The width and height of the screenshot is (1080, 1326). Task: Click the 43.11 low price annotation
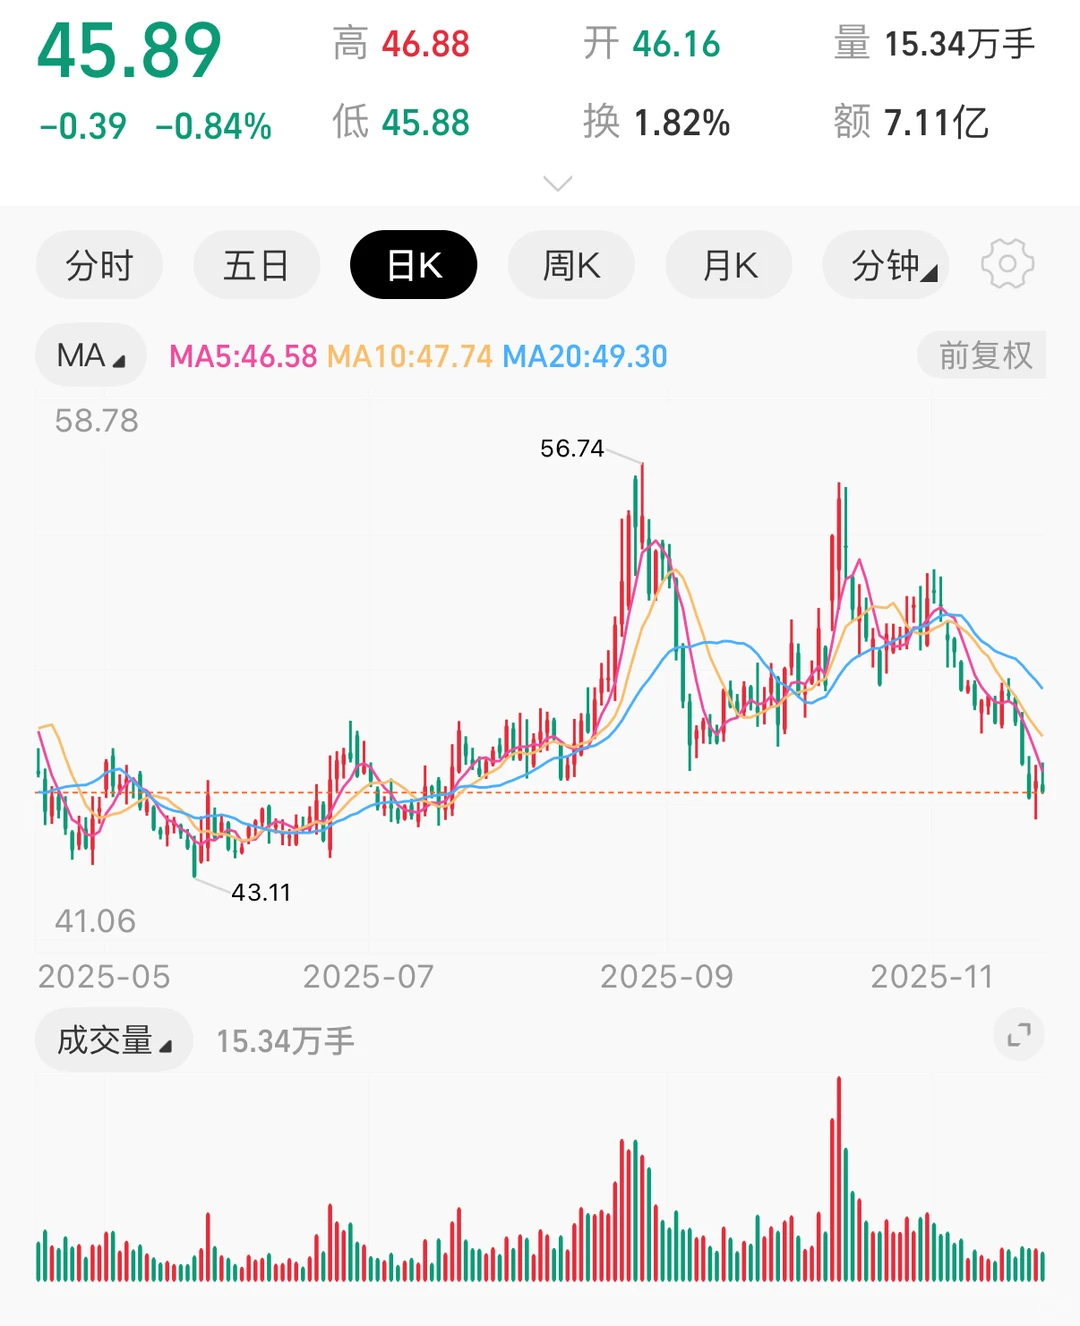click(x=260, y=892)
